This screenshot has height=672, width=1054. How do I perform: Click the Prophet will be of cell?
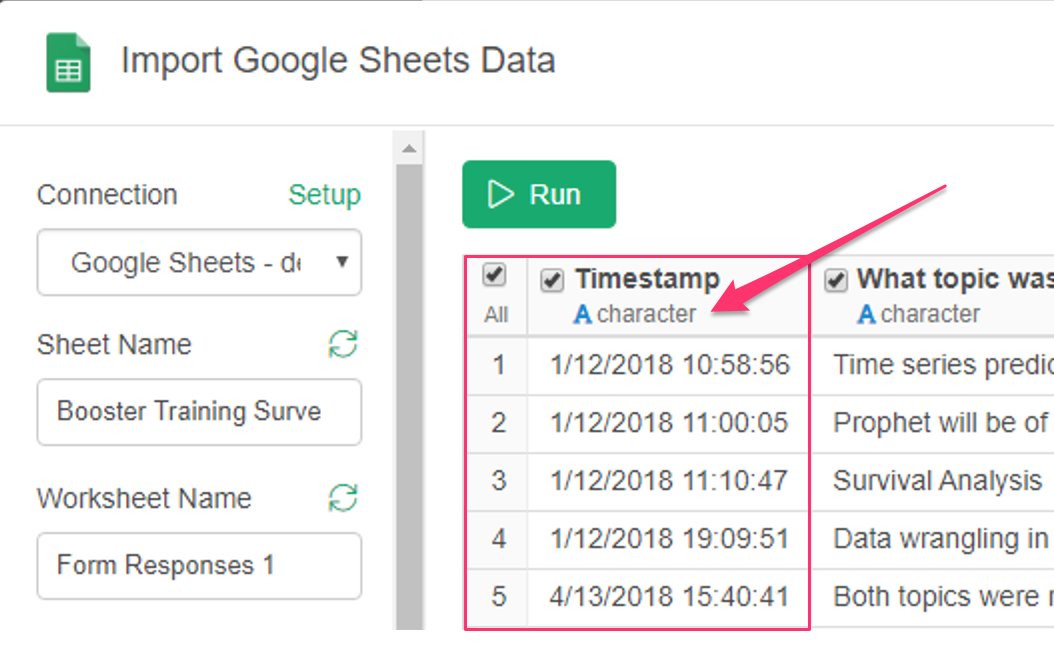[x=933, y=423]
